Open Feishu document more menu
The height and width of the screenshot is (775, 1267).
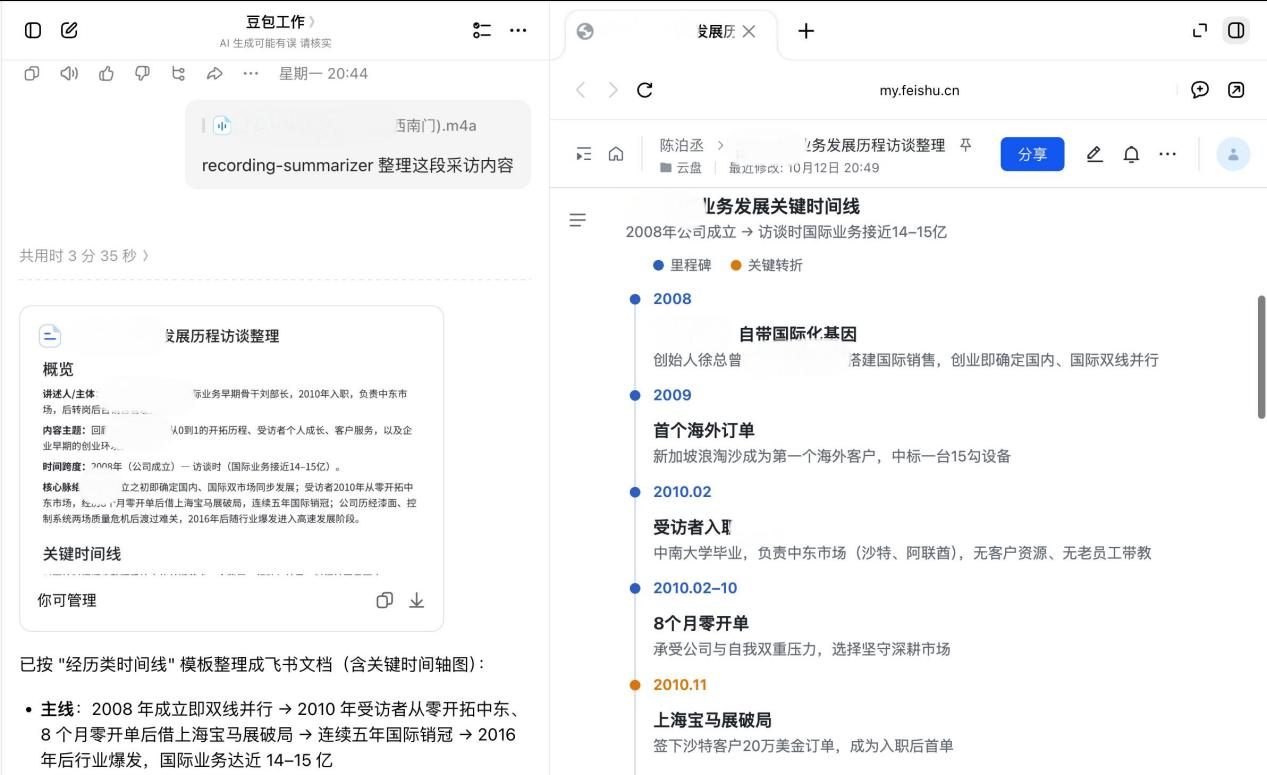click(x=1167, y=154)
